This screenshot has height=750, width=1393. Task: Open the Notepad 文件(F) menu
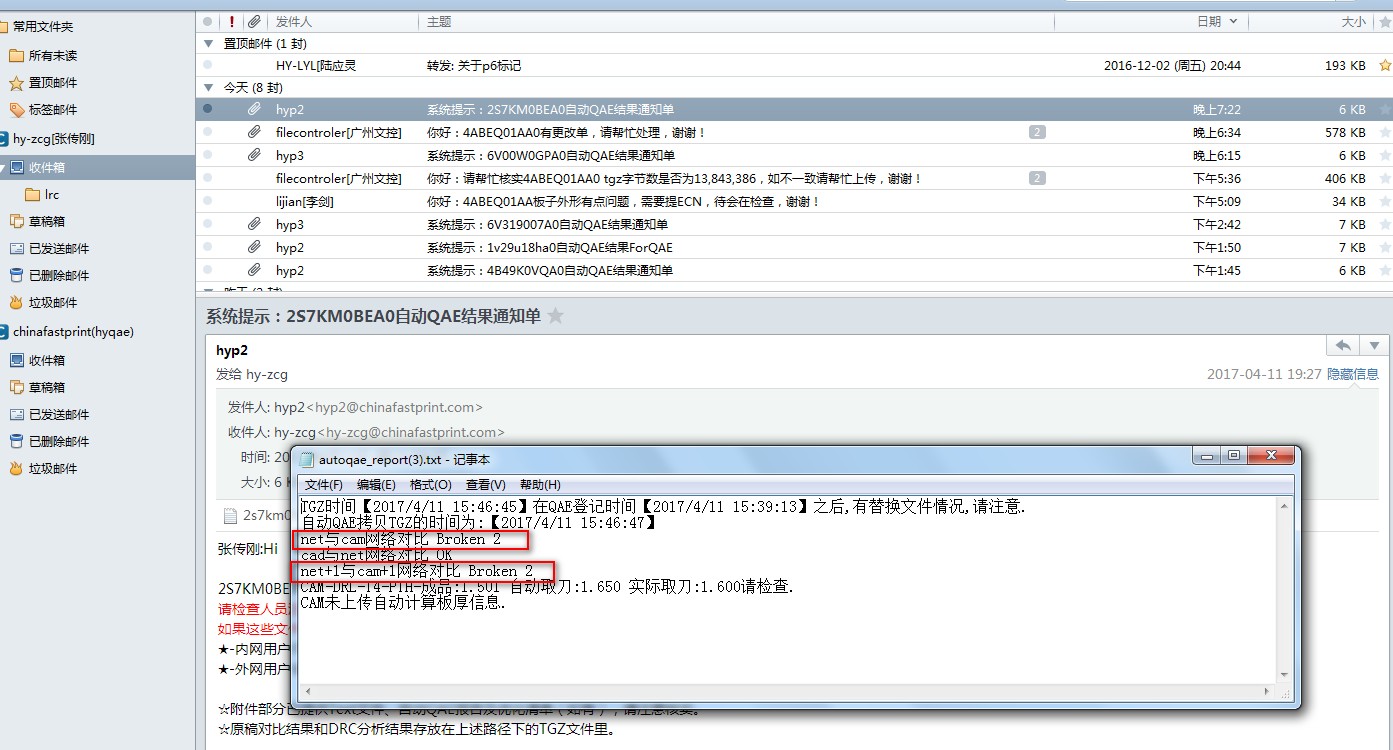pos(324,485)
